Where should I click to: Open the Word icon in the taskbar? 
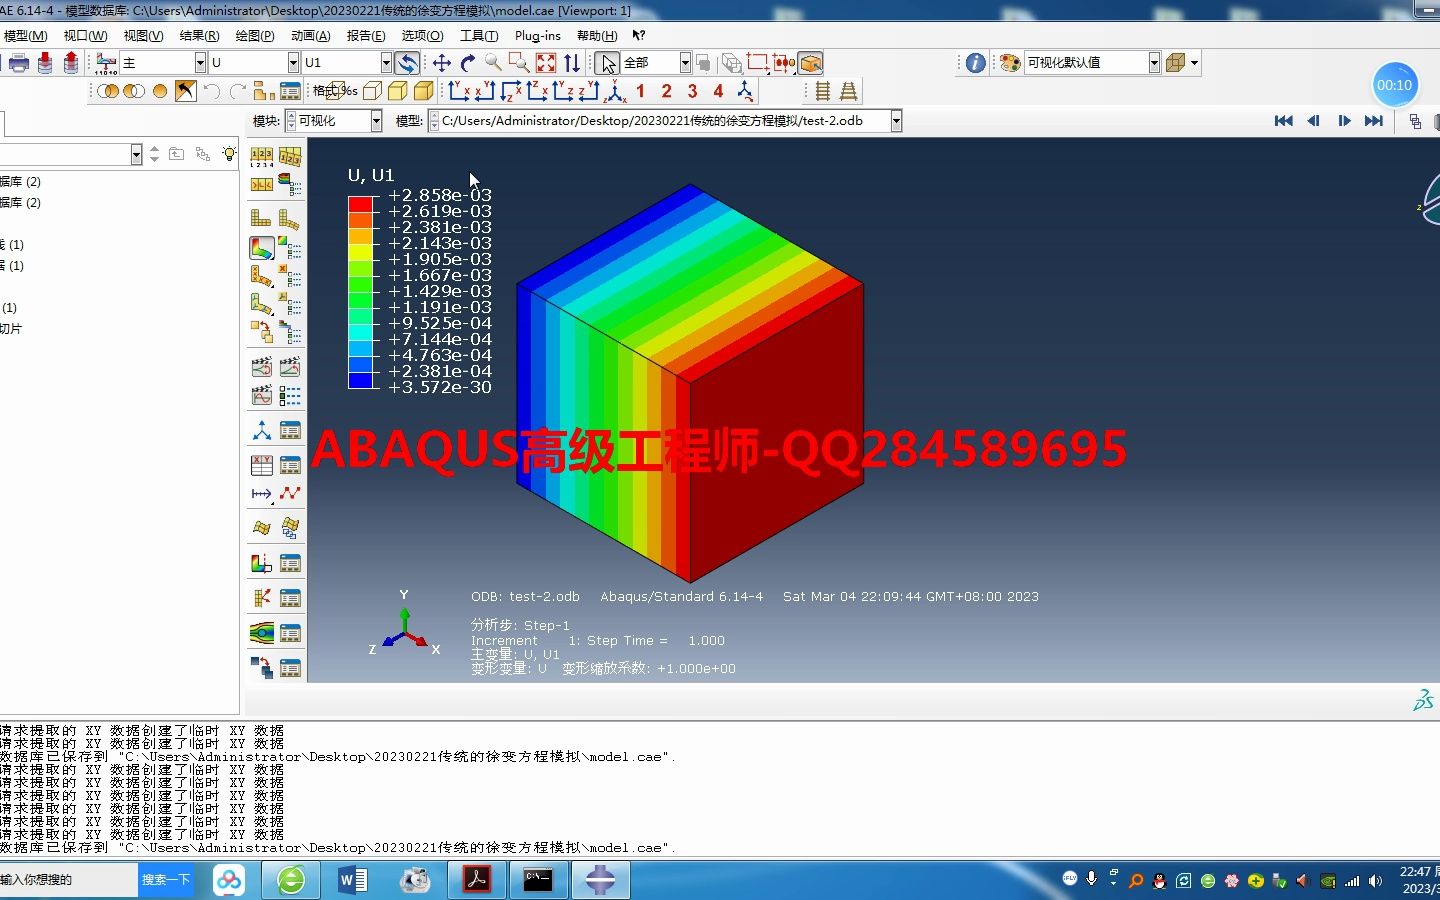[x=353, y=880]
